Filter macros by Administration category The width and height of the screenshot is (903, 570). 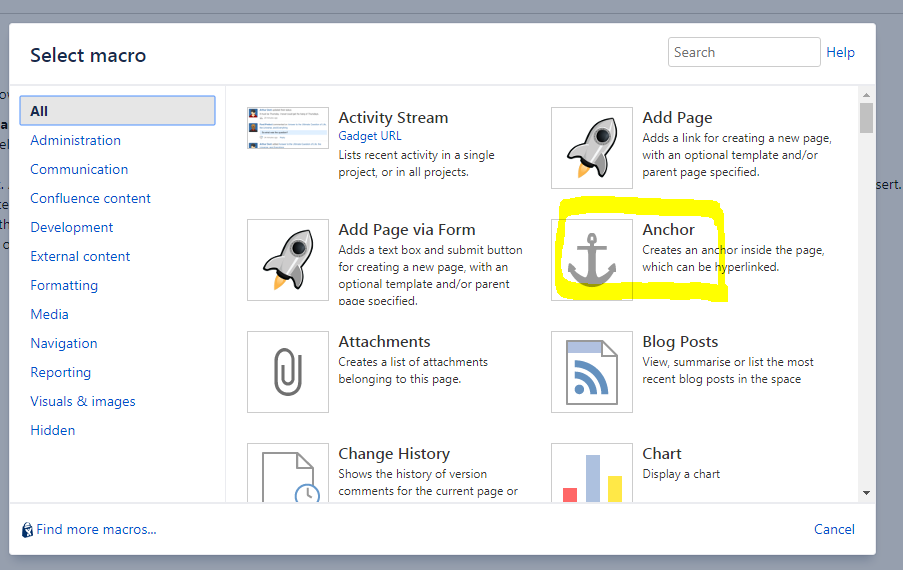click(75, 140)
